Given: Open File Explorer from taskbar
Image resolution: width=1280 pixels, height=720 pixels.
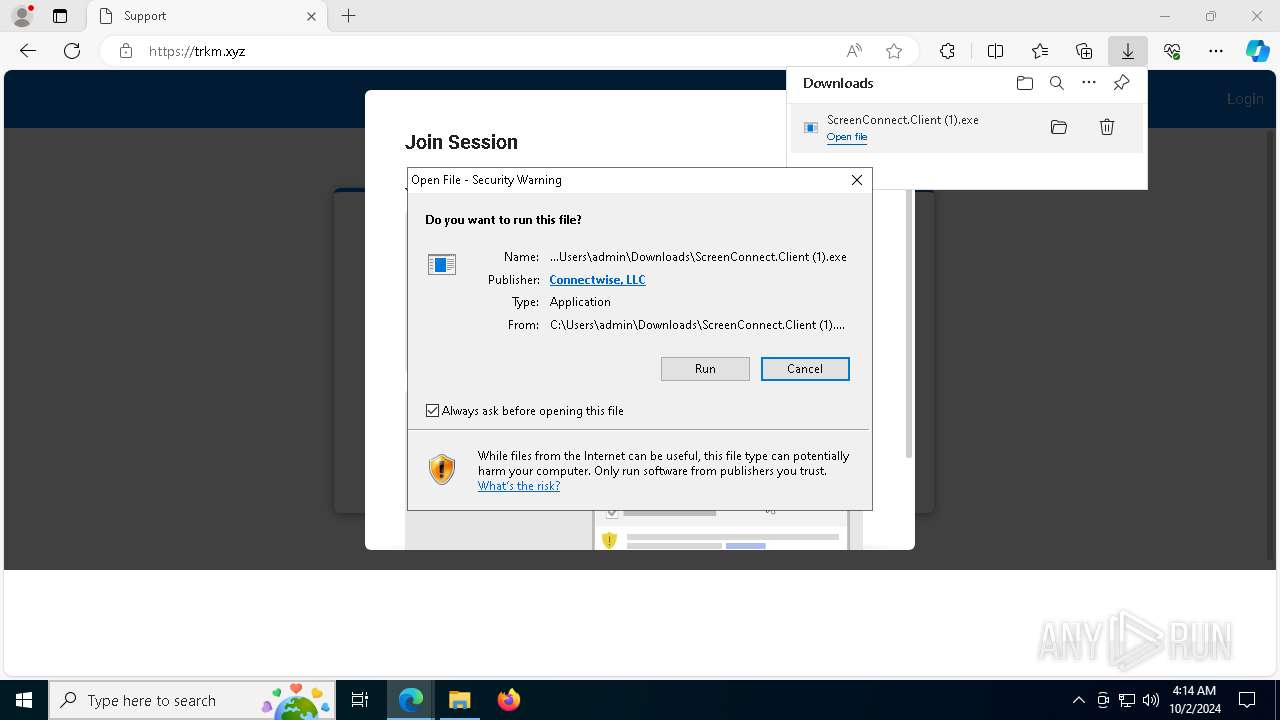Looking at the screenshot, I should [460, 700].
